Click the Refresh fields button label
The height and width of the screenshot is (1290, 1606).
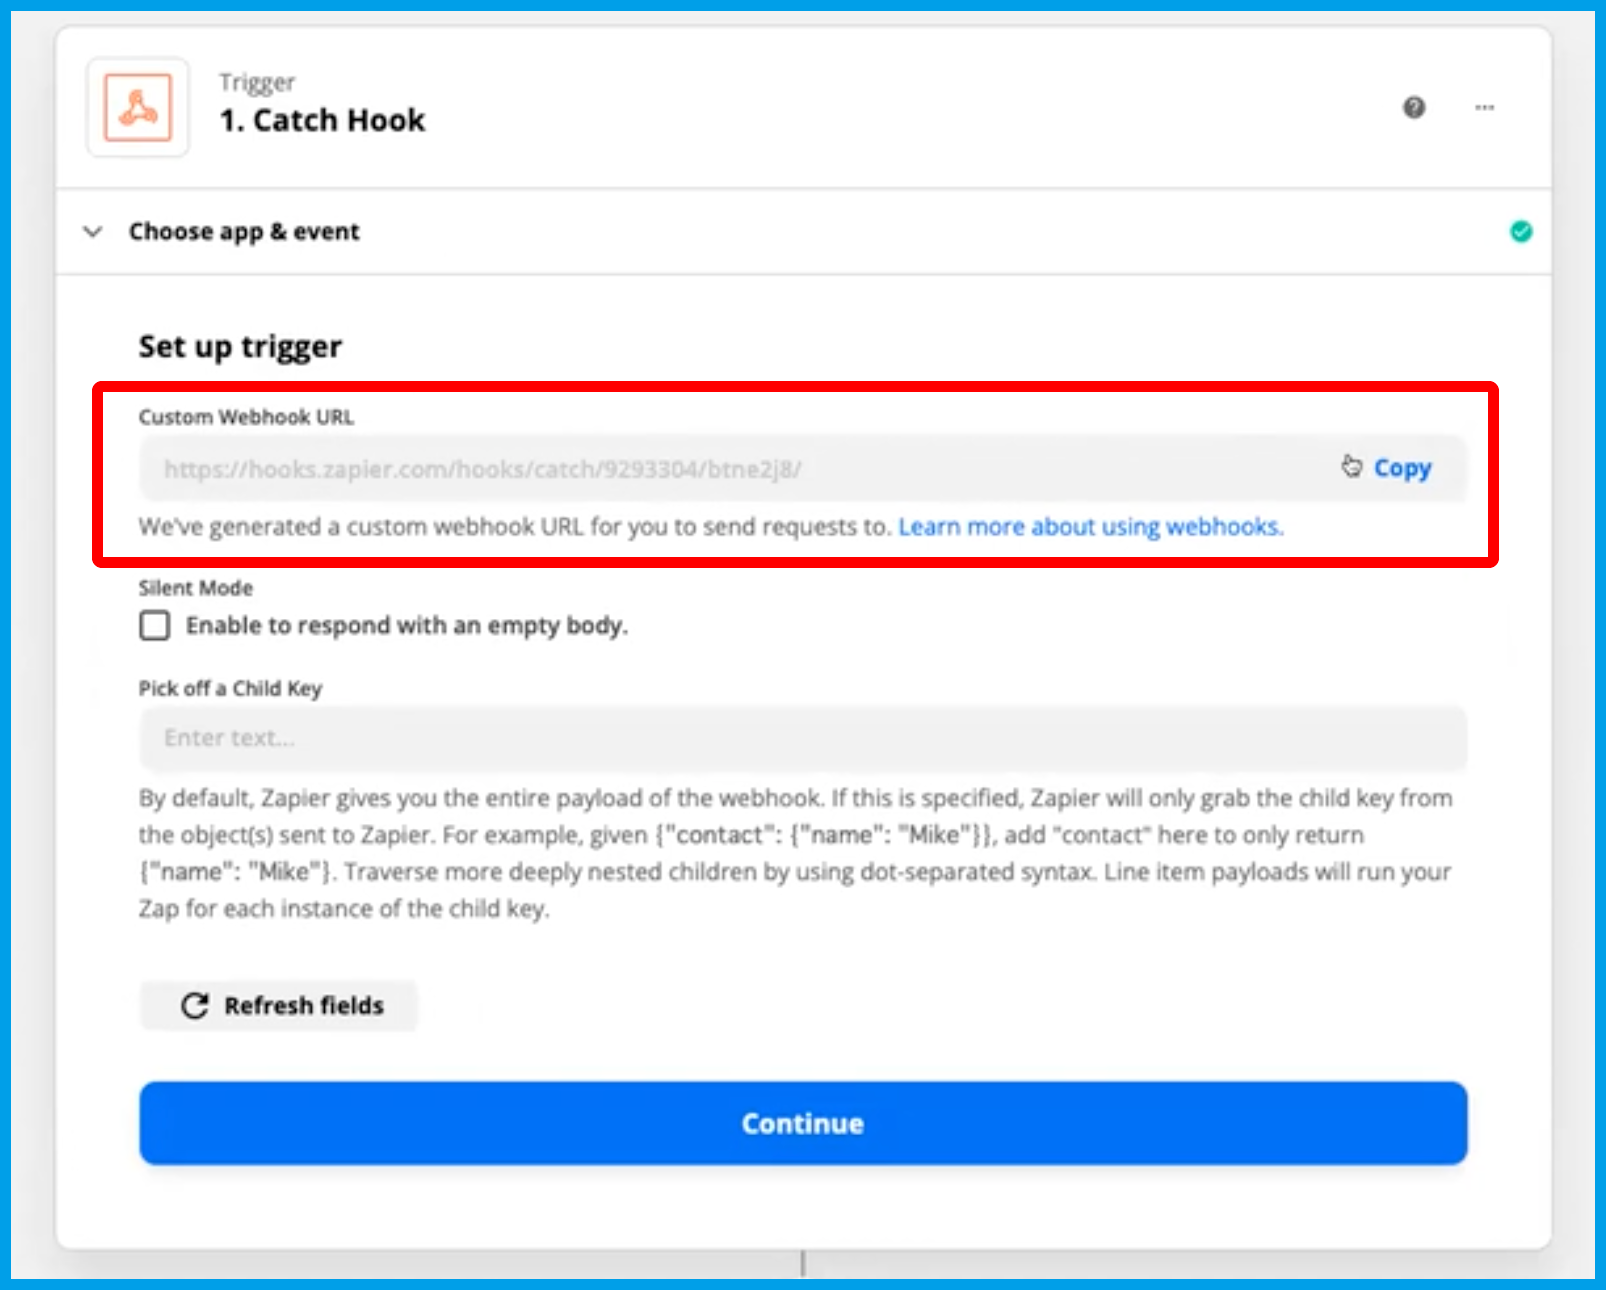tap(304, 1005)
